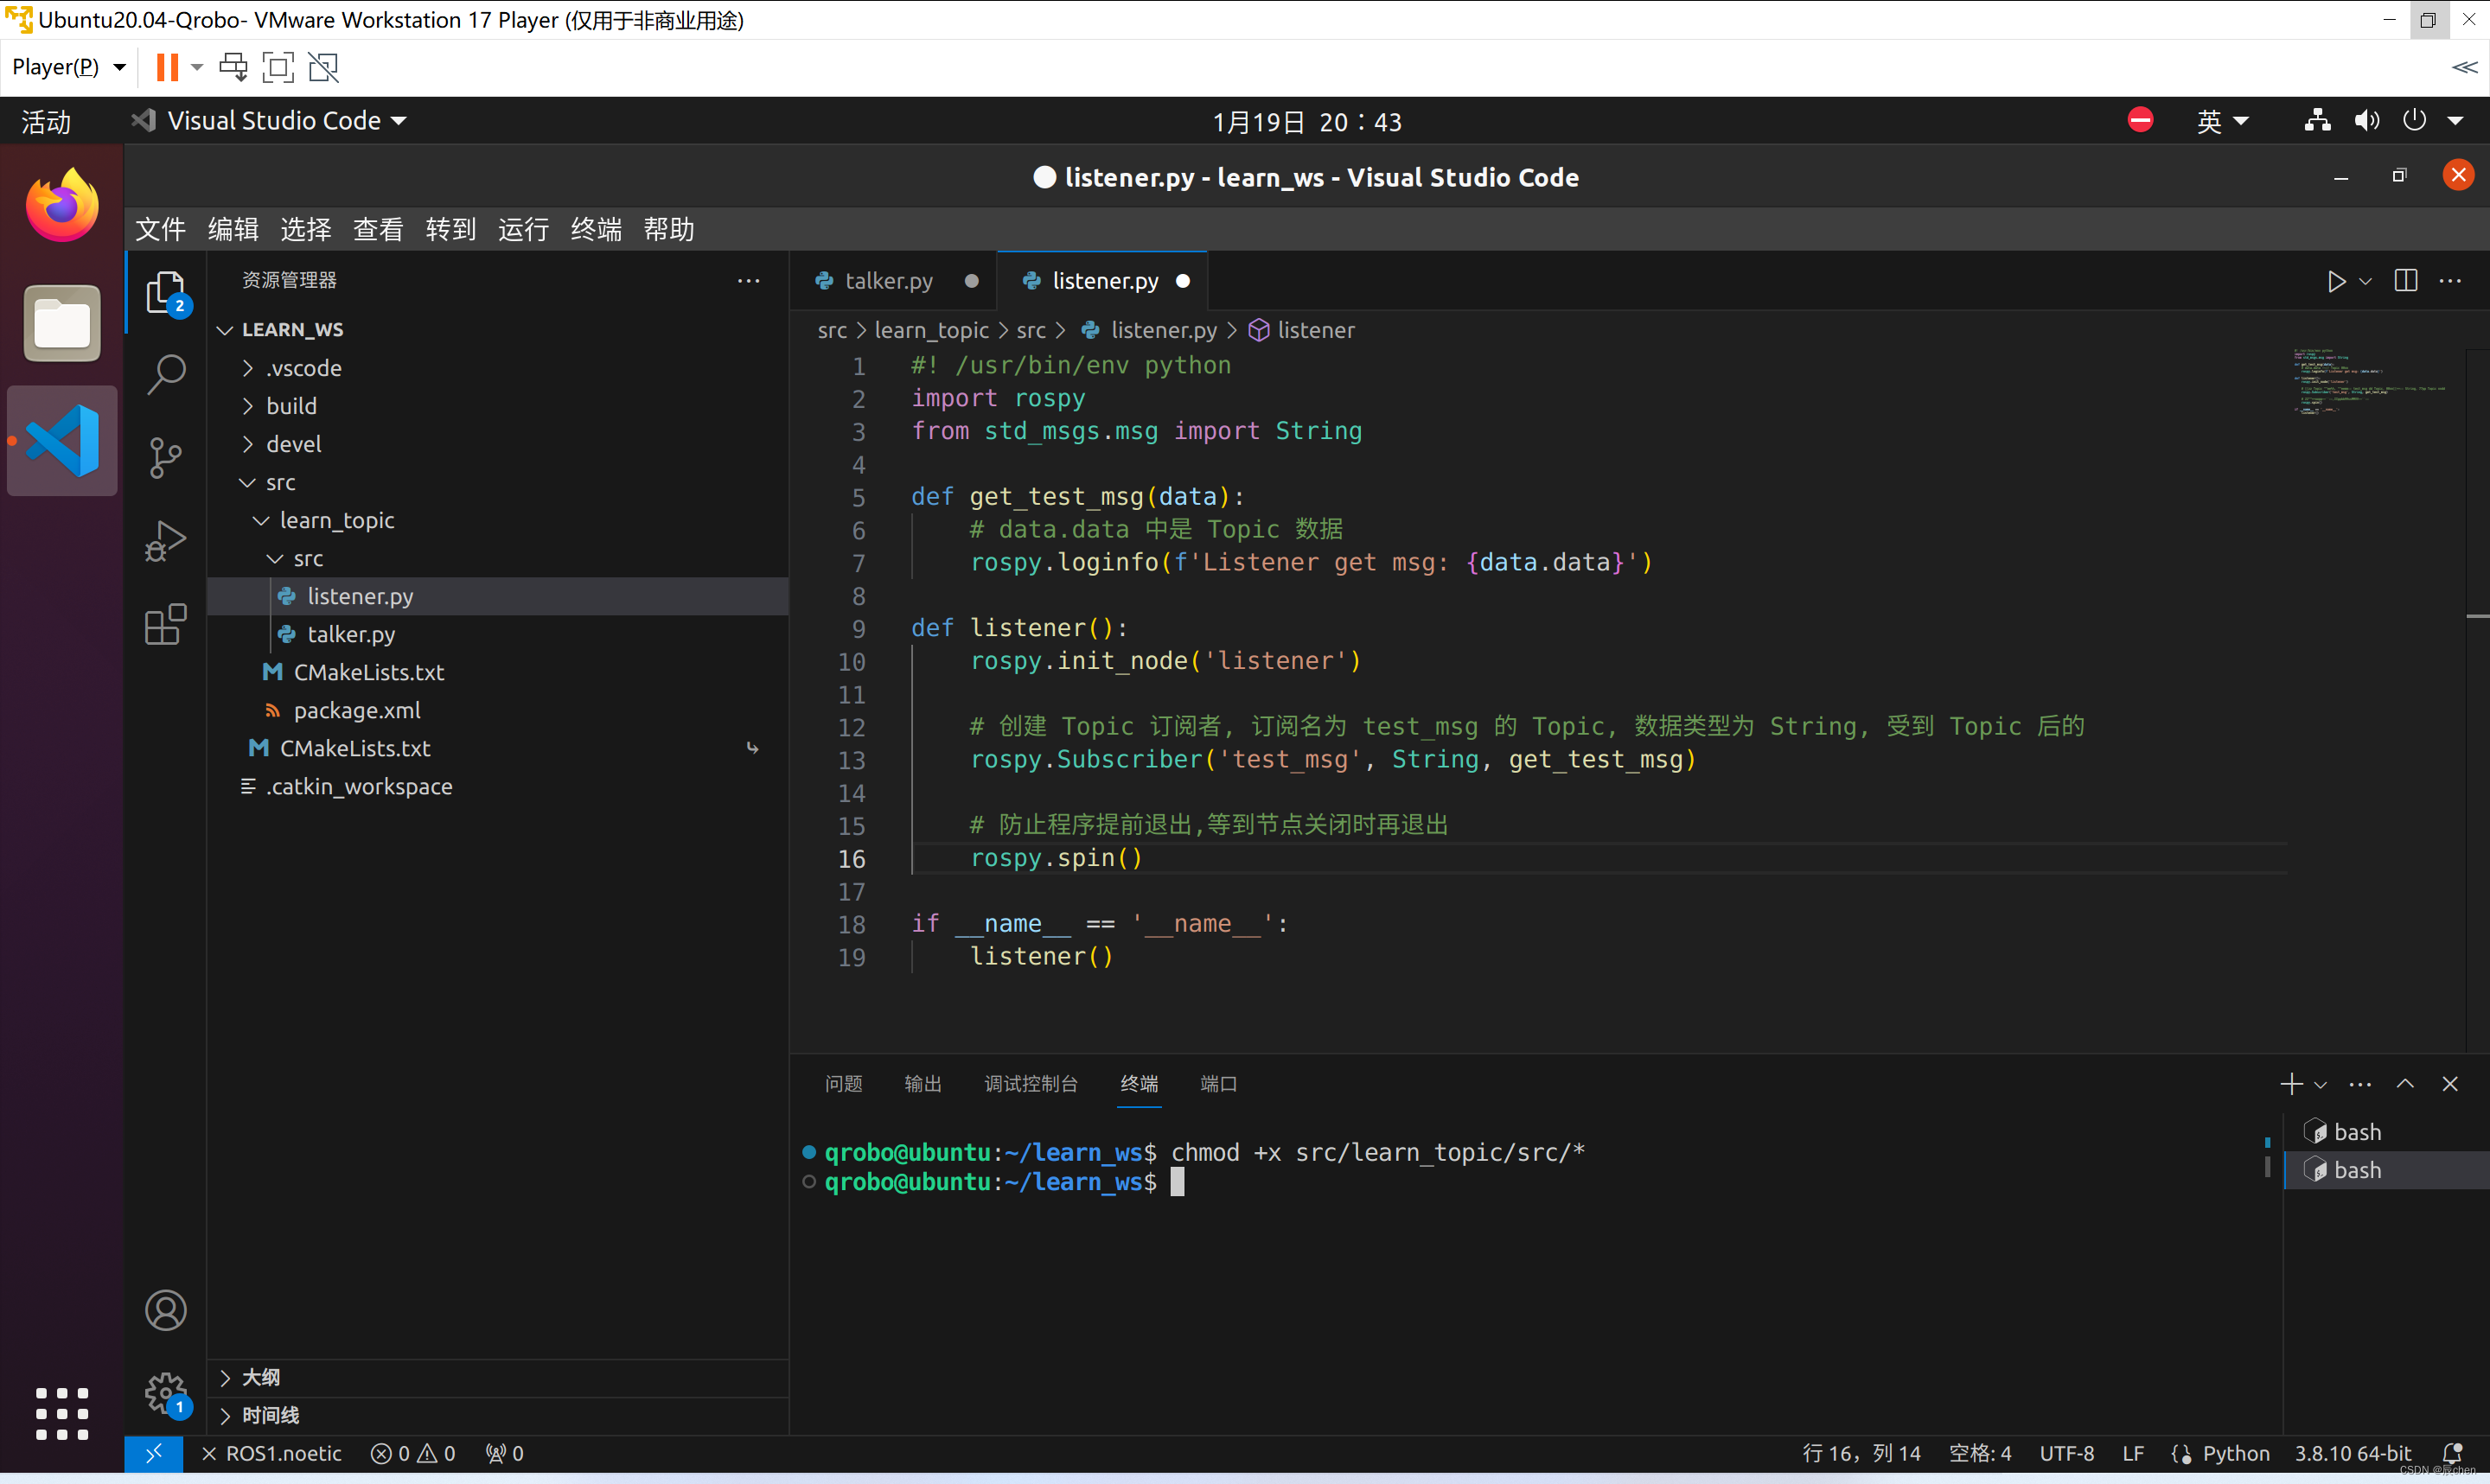The width and height of the screenshot is (2490, 1484).
Task: Expand the build folder
Action: pos(498,406)
